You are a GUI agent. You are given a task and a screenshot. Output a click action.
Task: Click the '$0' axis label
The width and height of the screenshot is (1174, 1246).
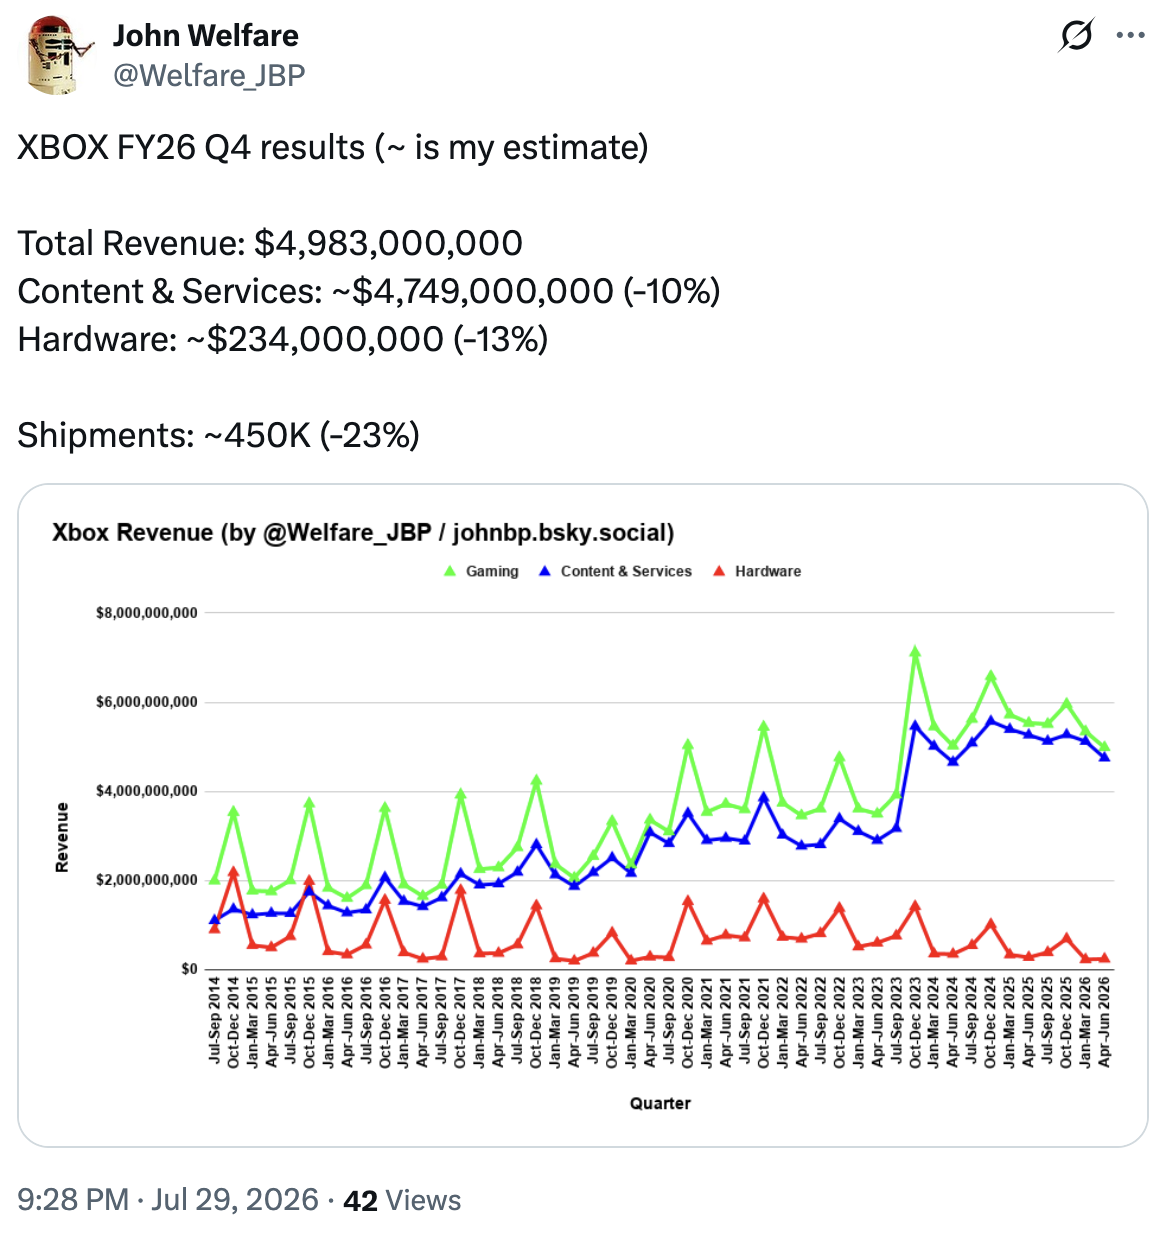point(189,969)
